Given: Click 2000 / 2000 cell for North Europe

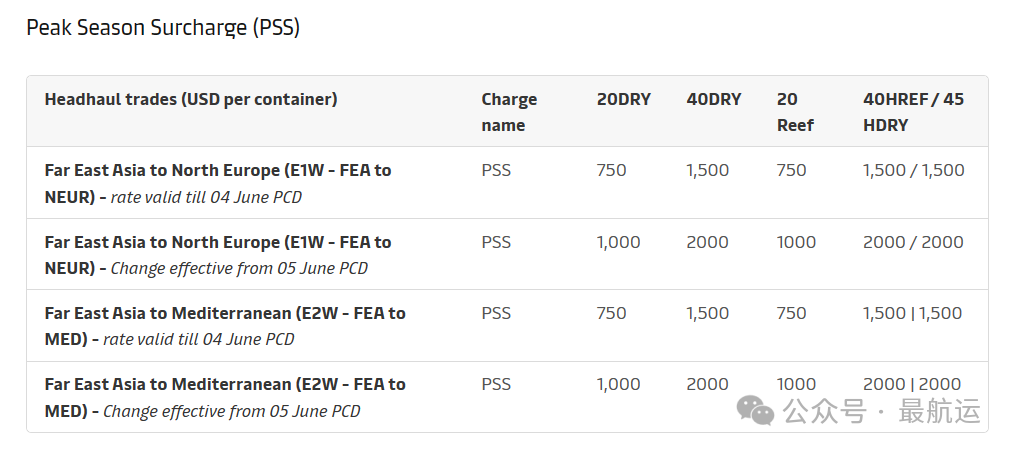Looking at the screenshot, I should click(913, 242).
